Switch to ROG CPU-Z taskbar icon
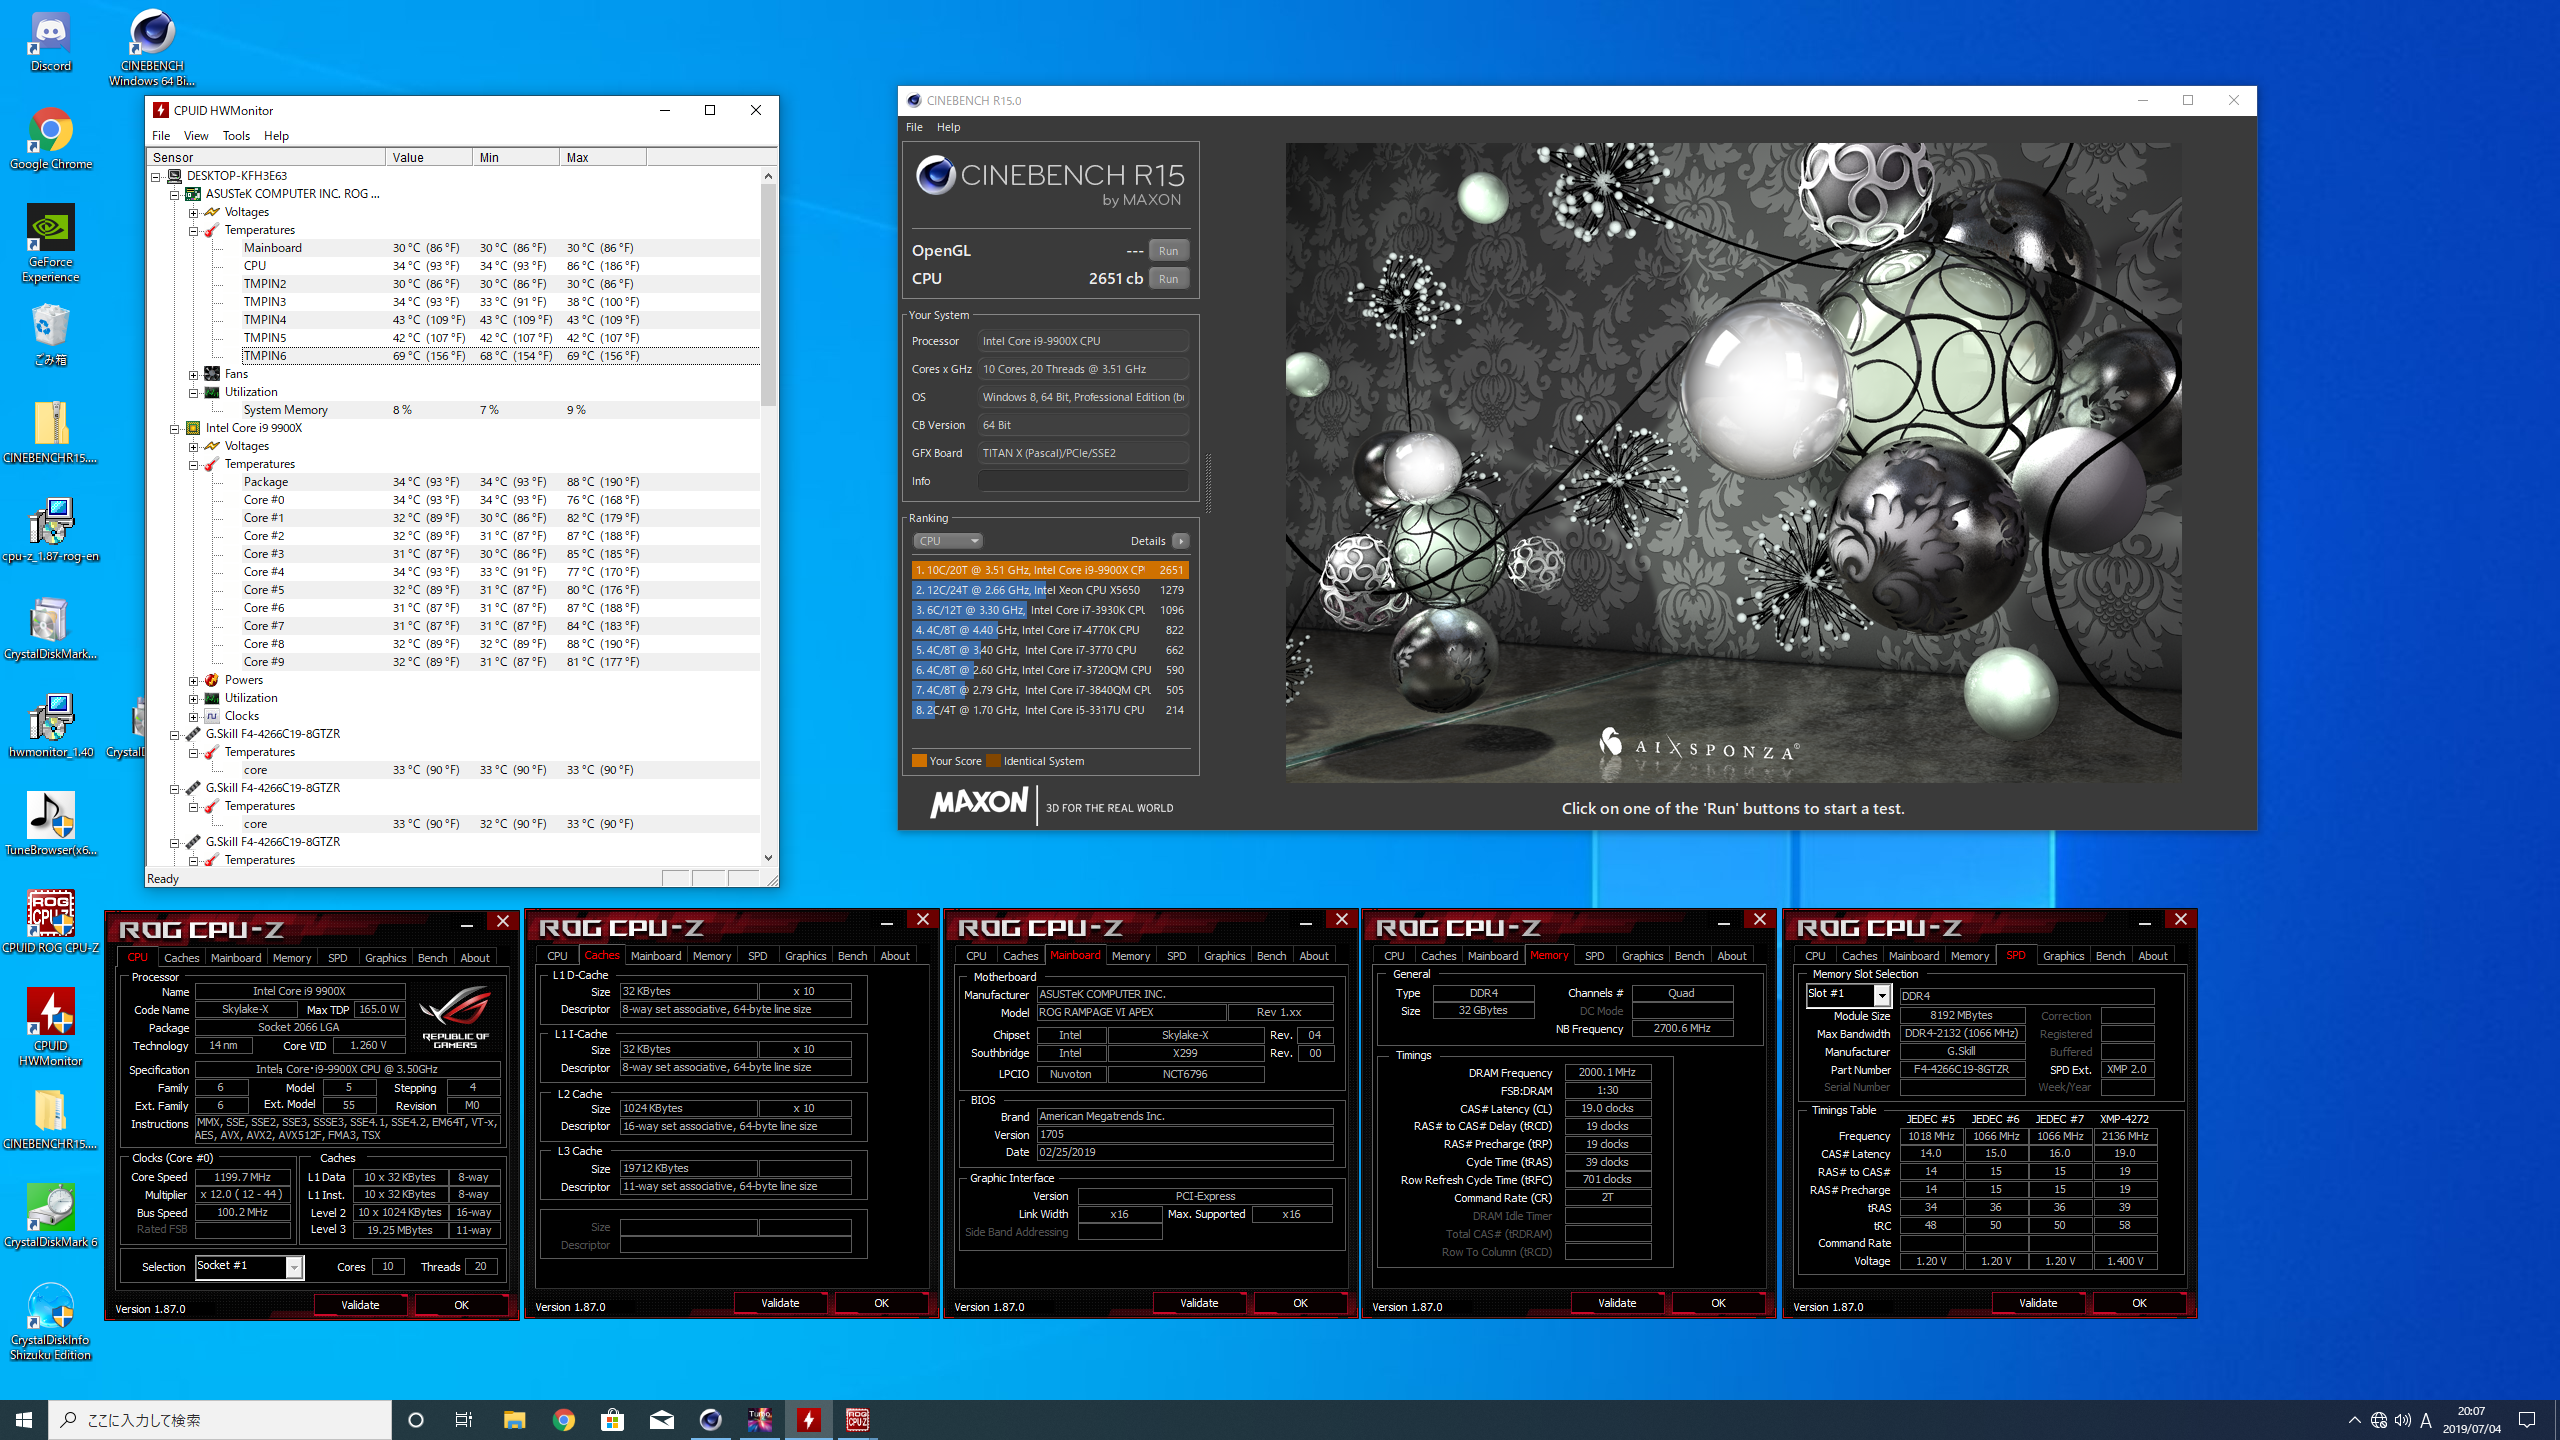 tap(857, 1420)
